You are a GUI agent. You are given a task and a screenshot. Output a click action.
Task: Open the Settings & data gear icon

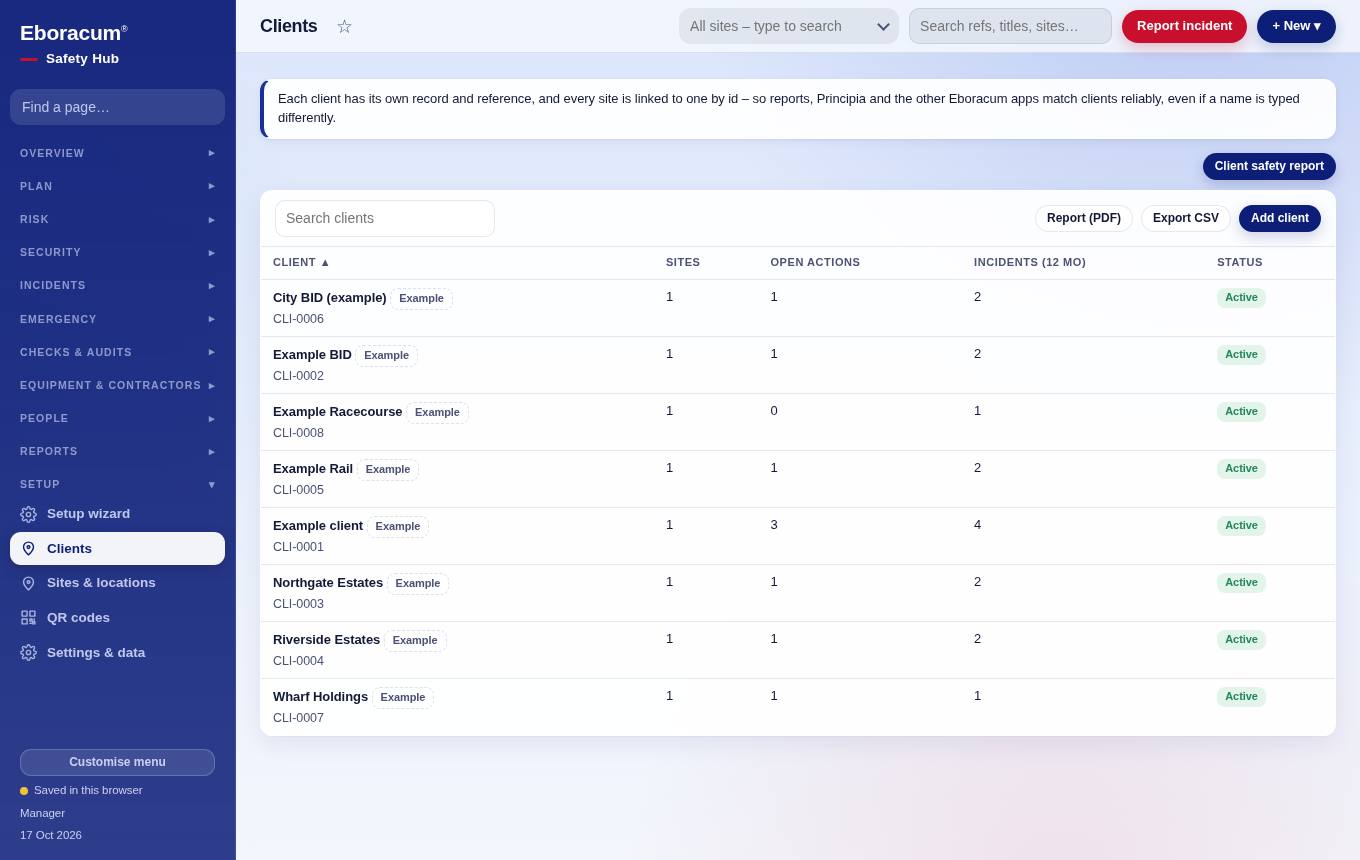tap(28, 652)
